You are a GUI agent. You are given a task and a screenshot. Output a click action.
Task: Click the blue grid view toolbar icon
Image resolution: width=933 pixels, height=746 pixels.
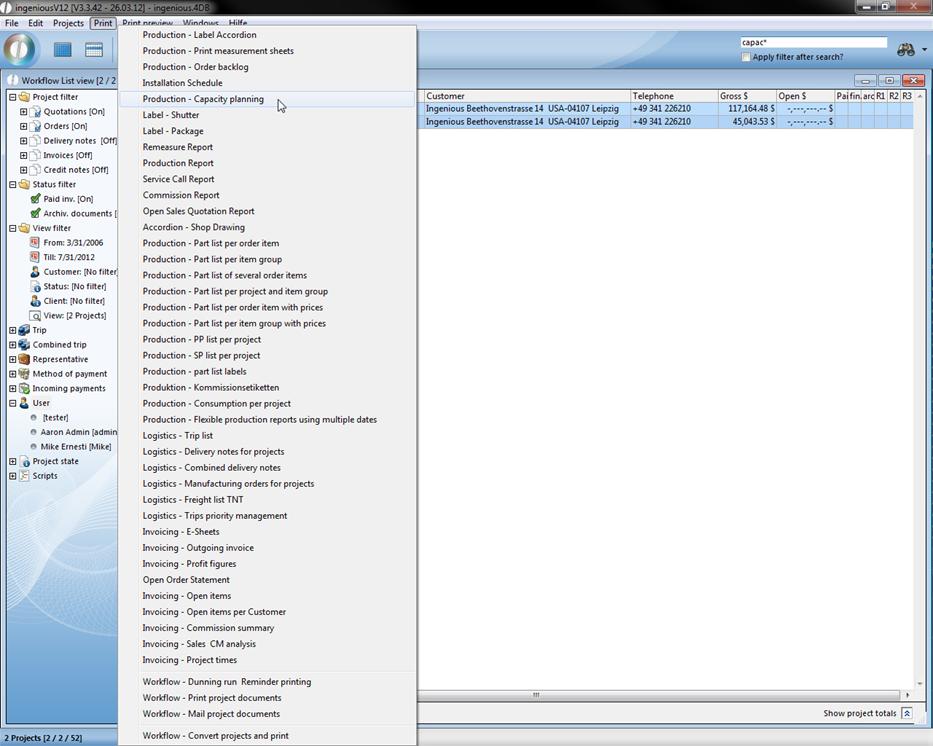point(62,50)
